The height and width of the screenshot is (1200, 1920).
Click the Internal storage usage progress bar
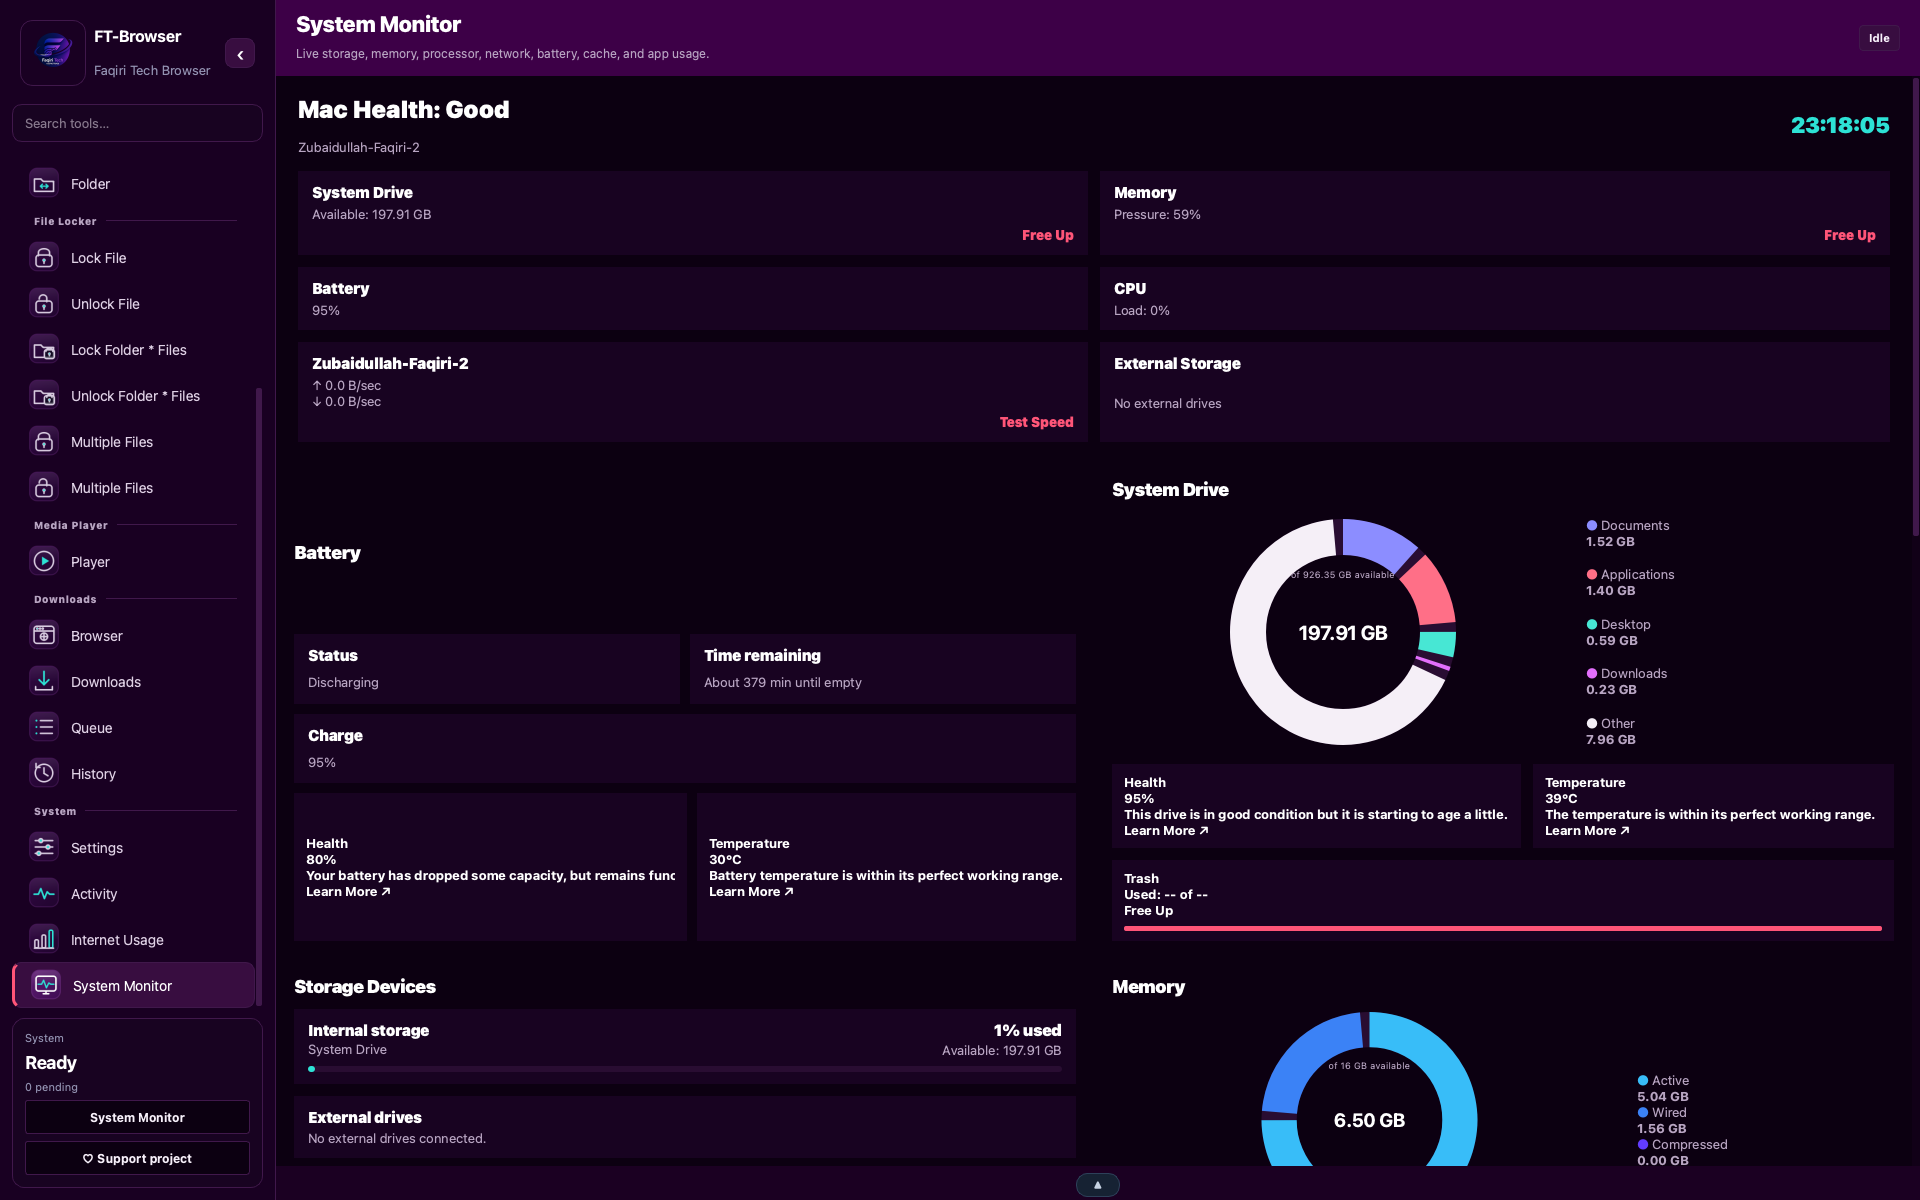pos(685,1069)
